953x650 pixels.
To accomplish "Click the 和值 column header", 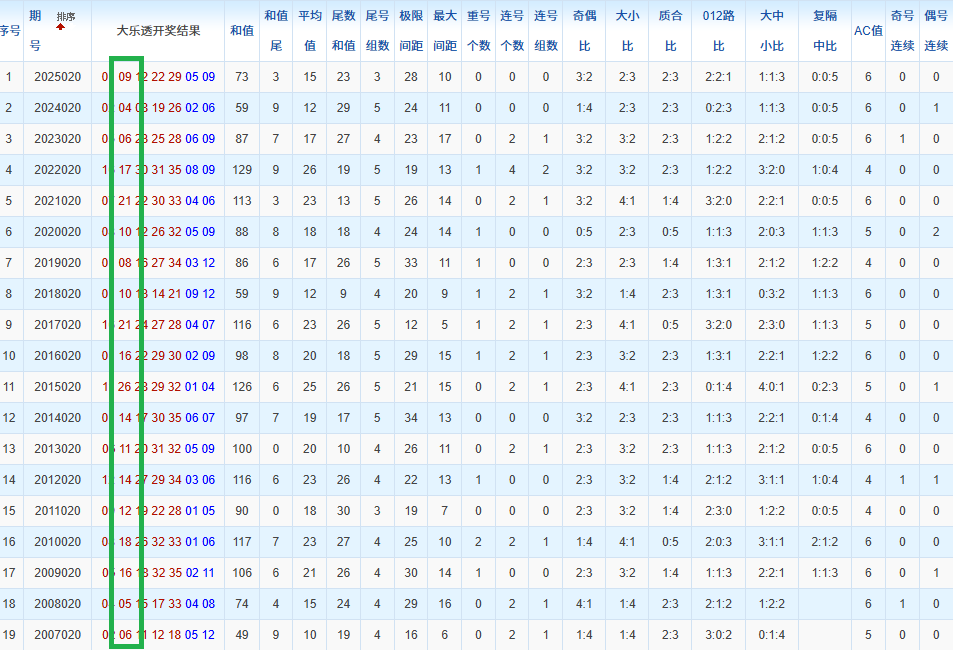I will coord(242,30).
